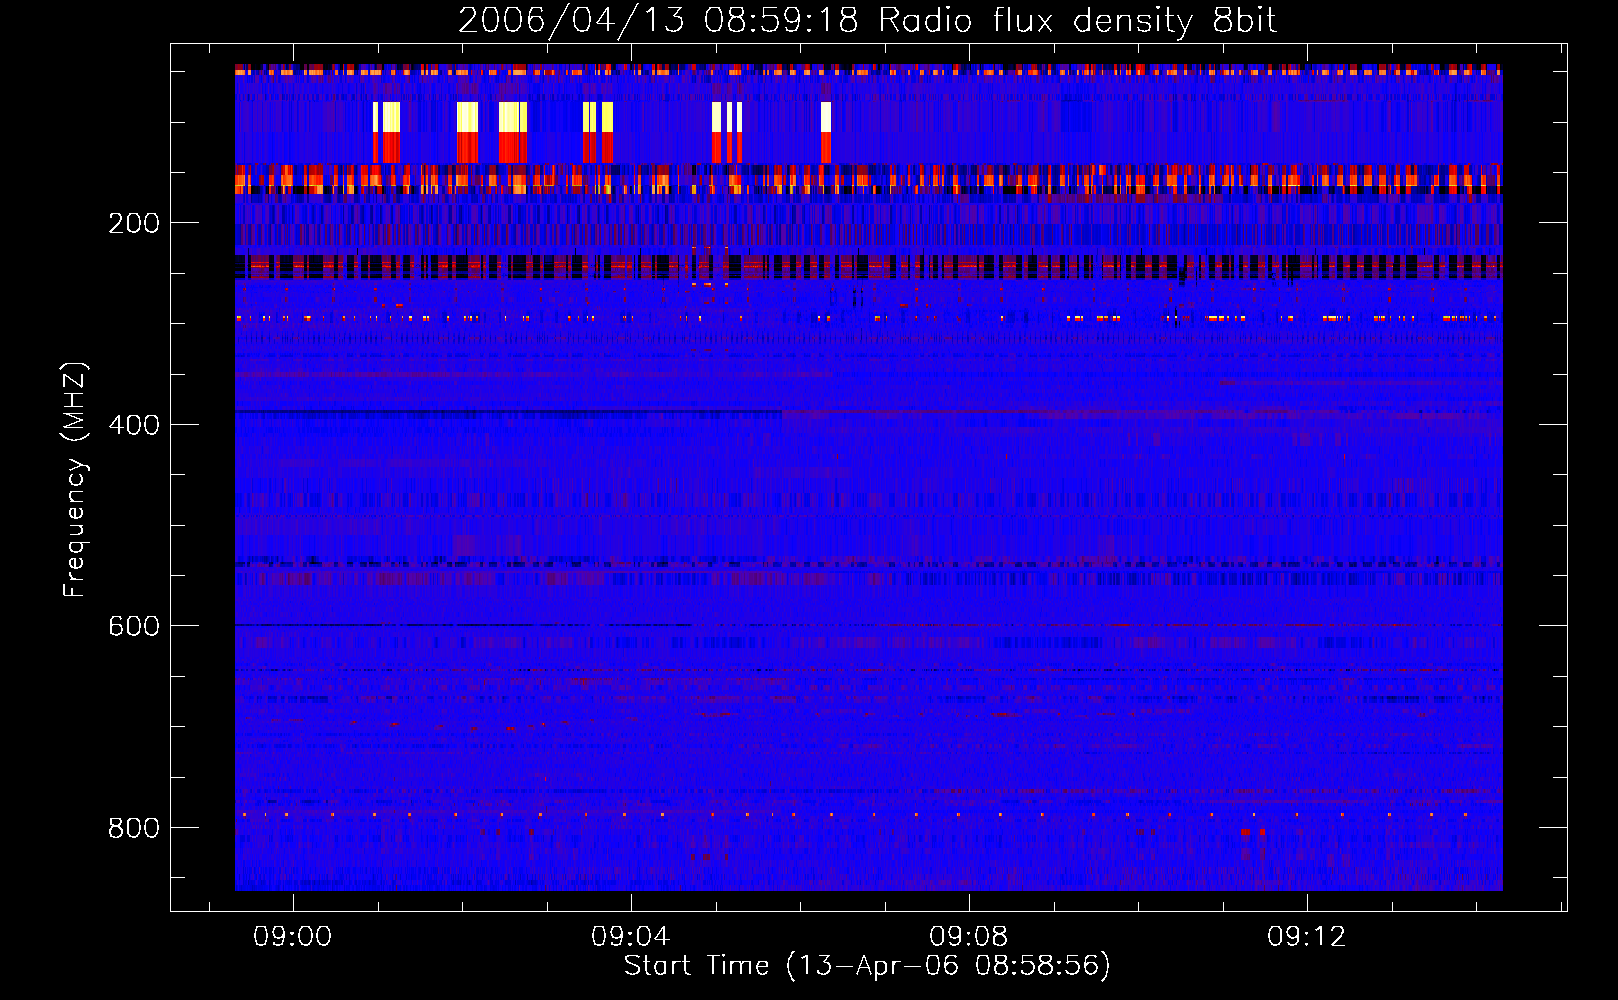Viewport: 1618px width, 1000px height.
Task: Click the 09:12 time tick label
Action: pos(1306,937)
